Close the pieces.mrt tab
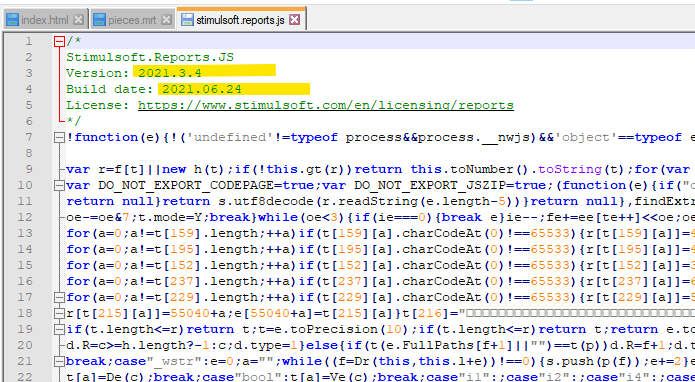The width and height of the screenshot is (695, 382). (166, 20)
